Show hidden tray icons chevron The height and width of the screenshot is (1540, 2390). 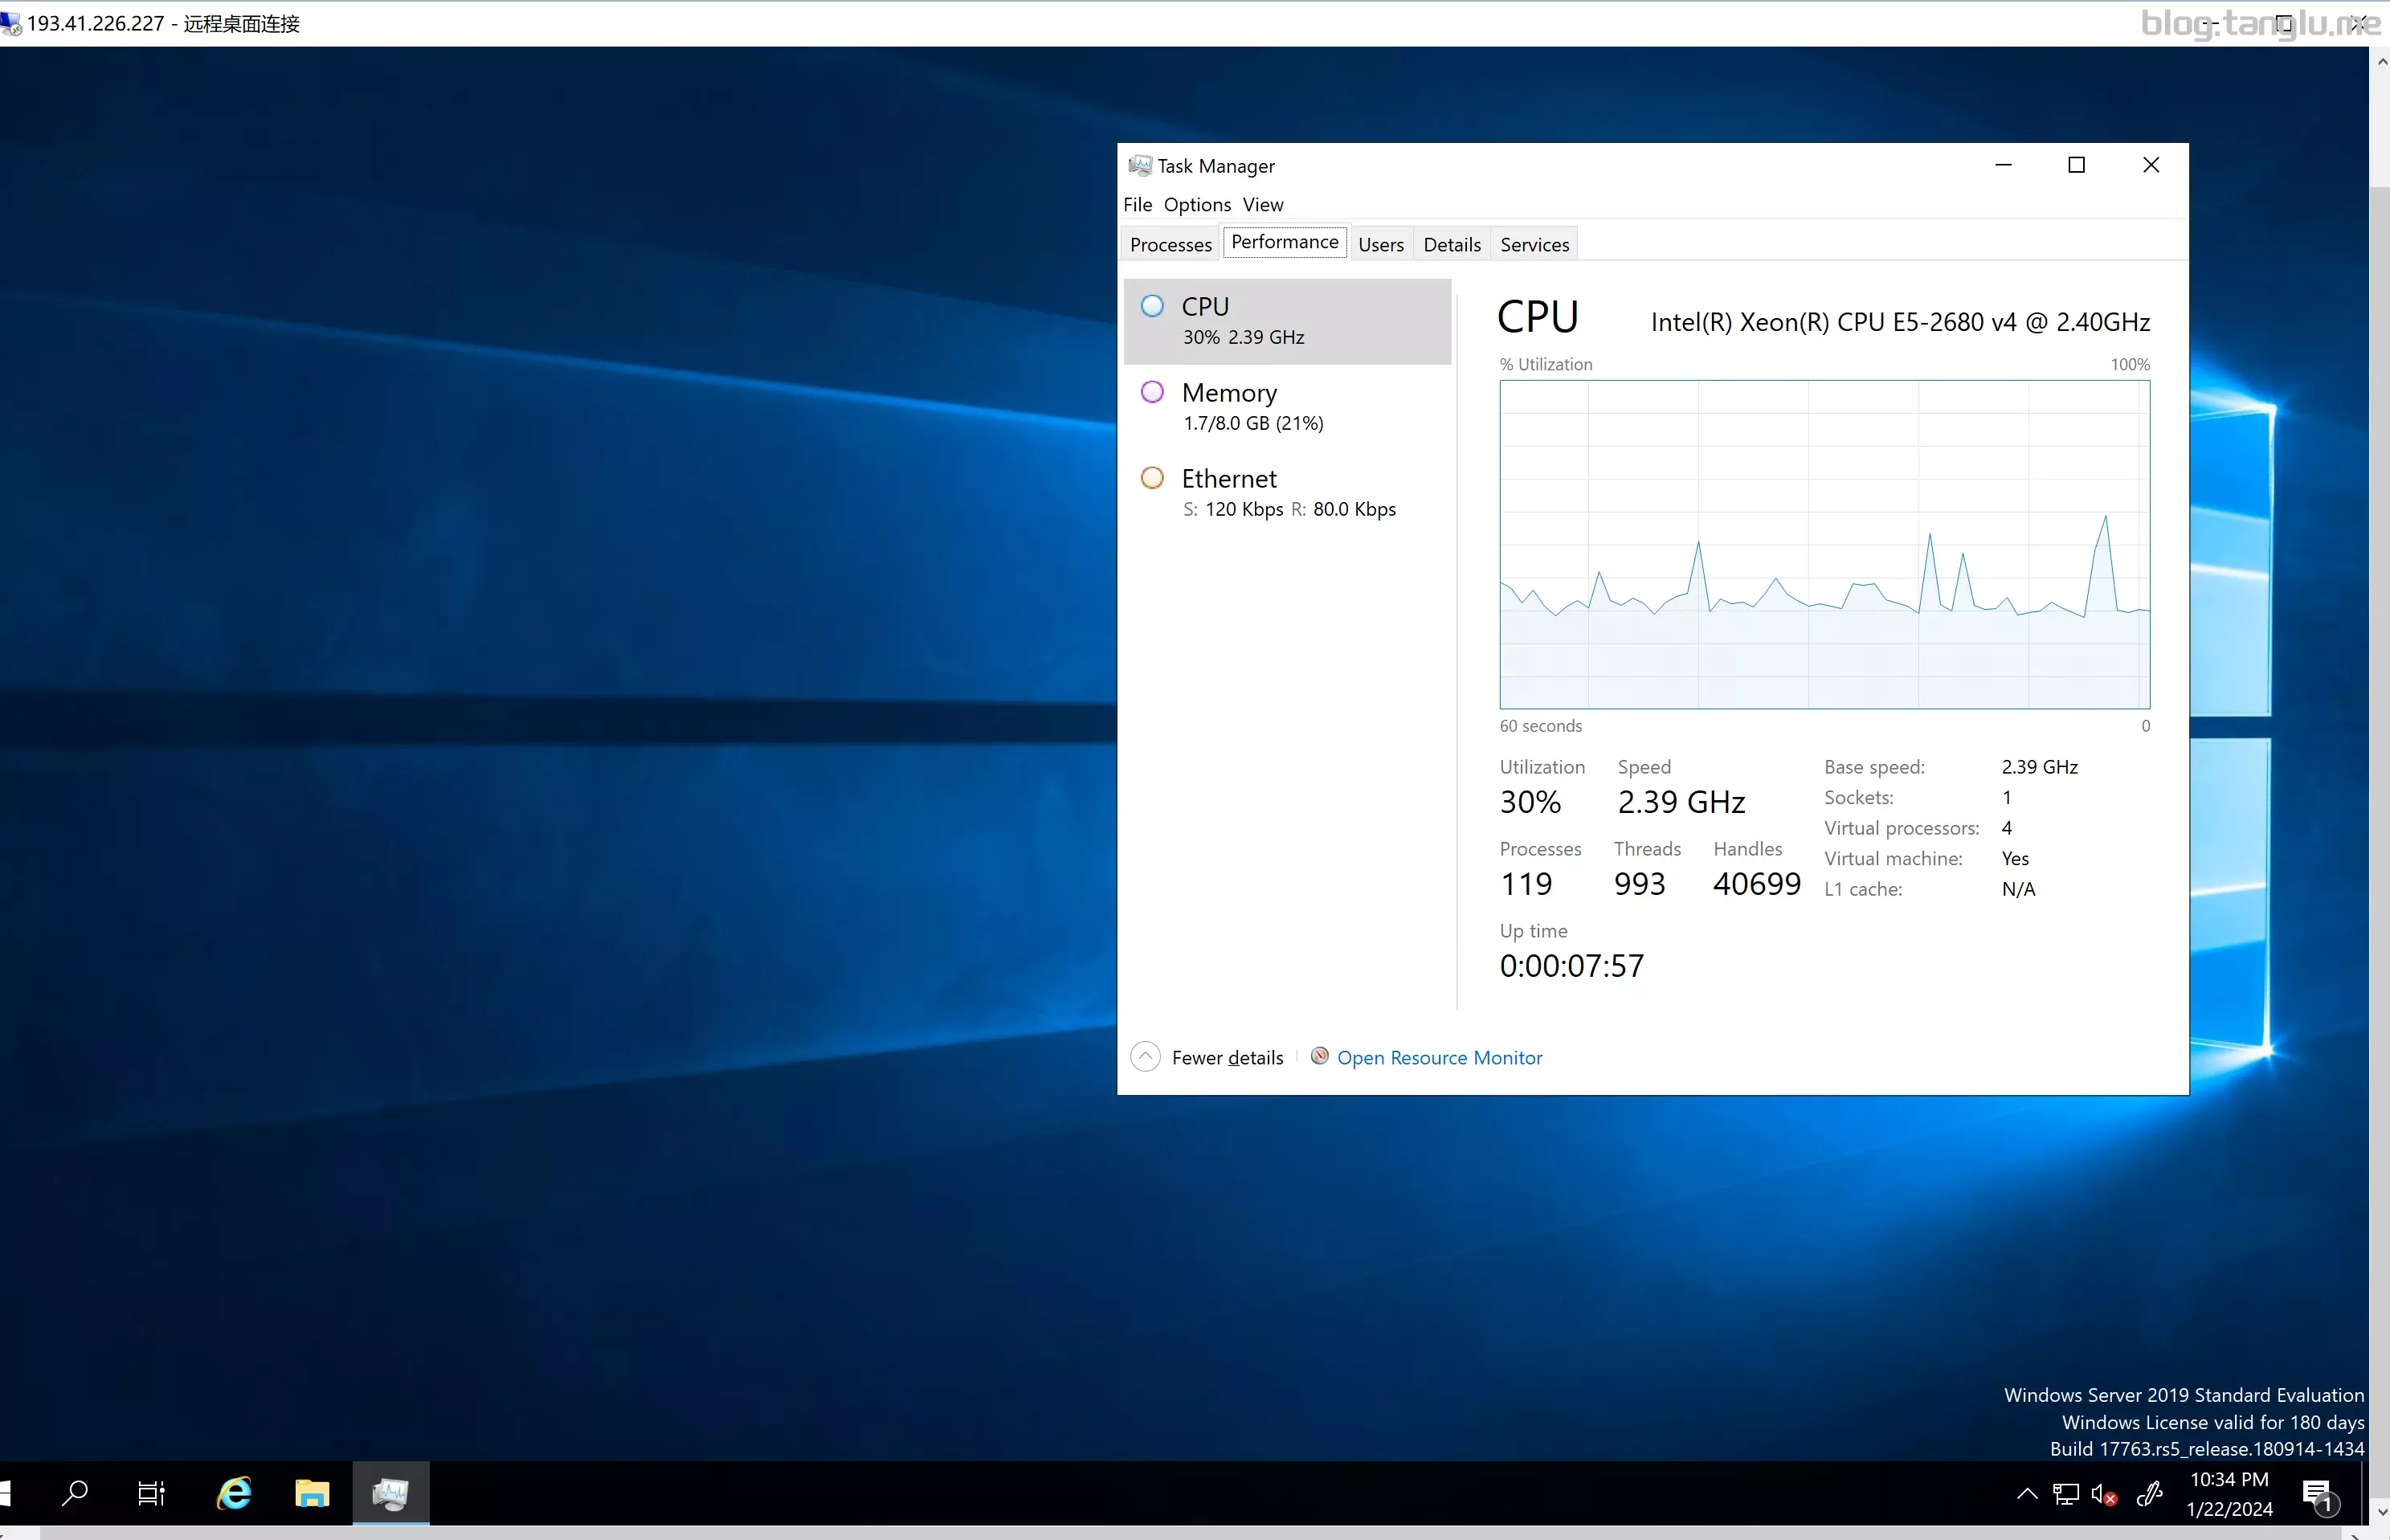pos(2027,1494)
